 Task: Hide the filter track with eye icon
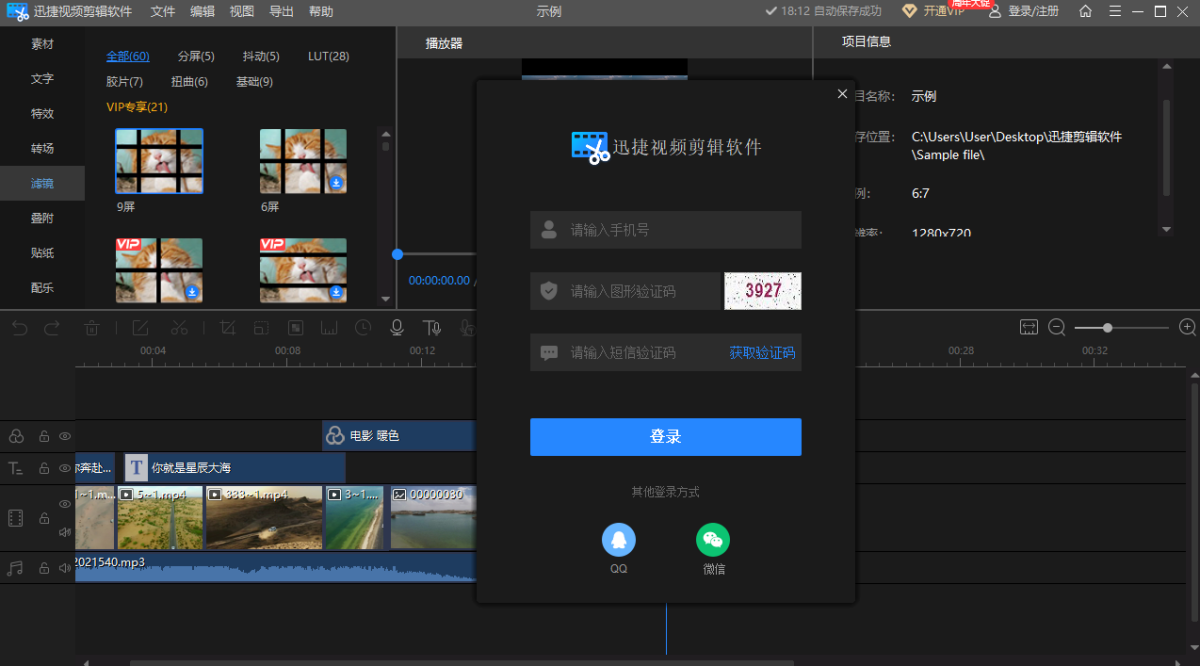(x=65, y=436)
